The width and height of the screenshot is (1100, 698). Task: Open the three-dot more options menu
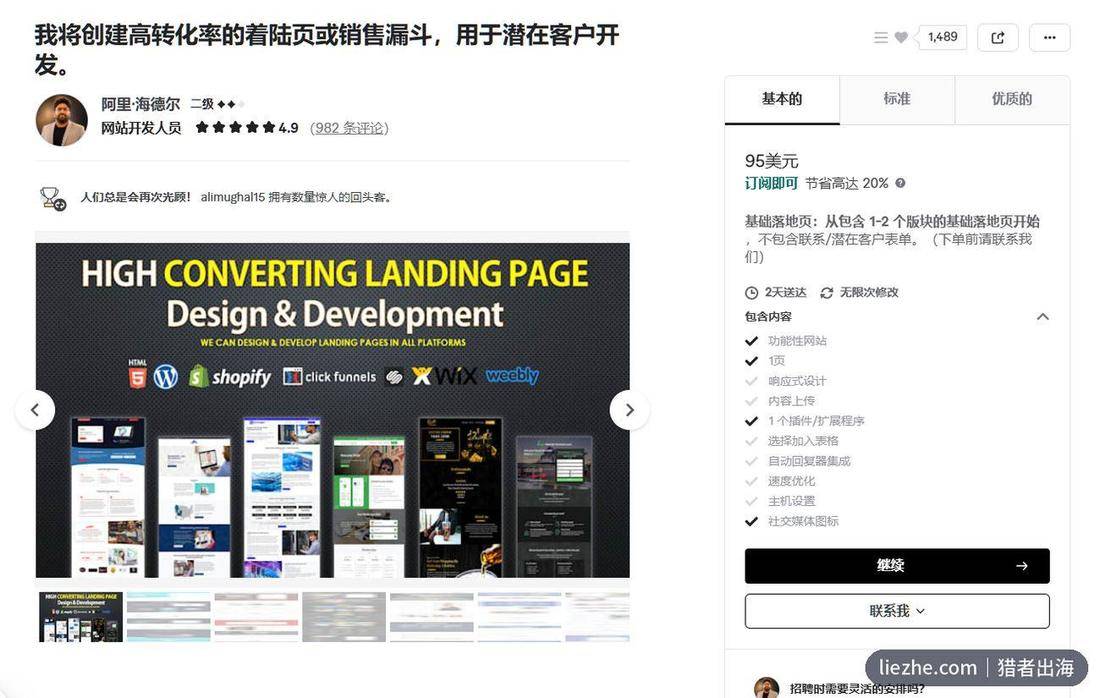coord(1049,38)
